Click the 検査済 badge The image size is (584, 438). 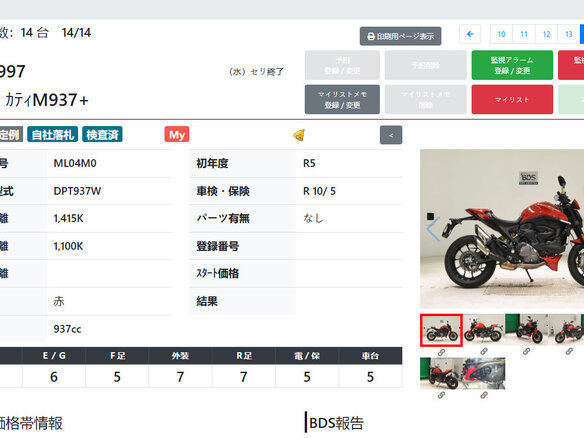pos(102,134)
